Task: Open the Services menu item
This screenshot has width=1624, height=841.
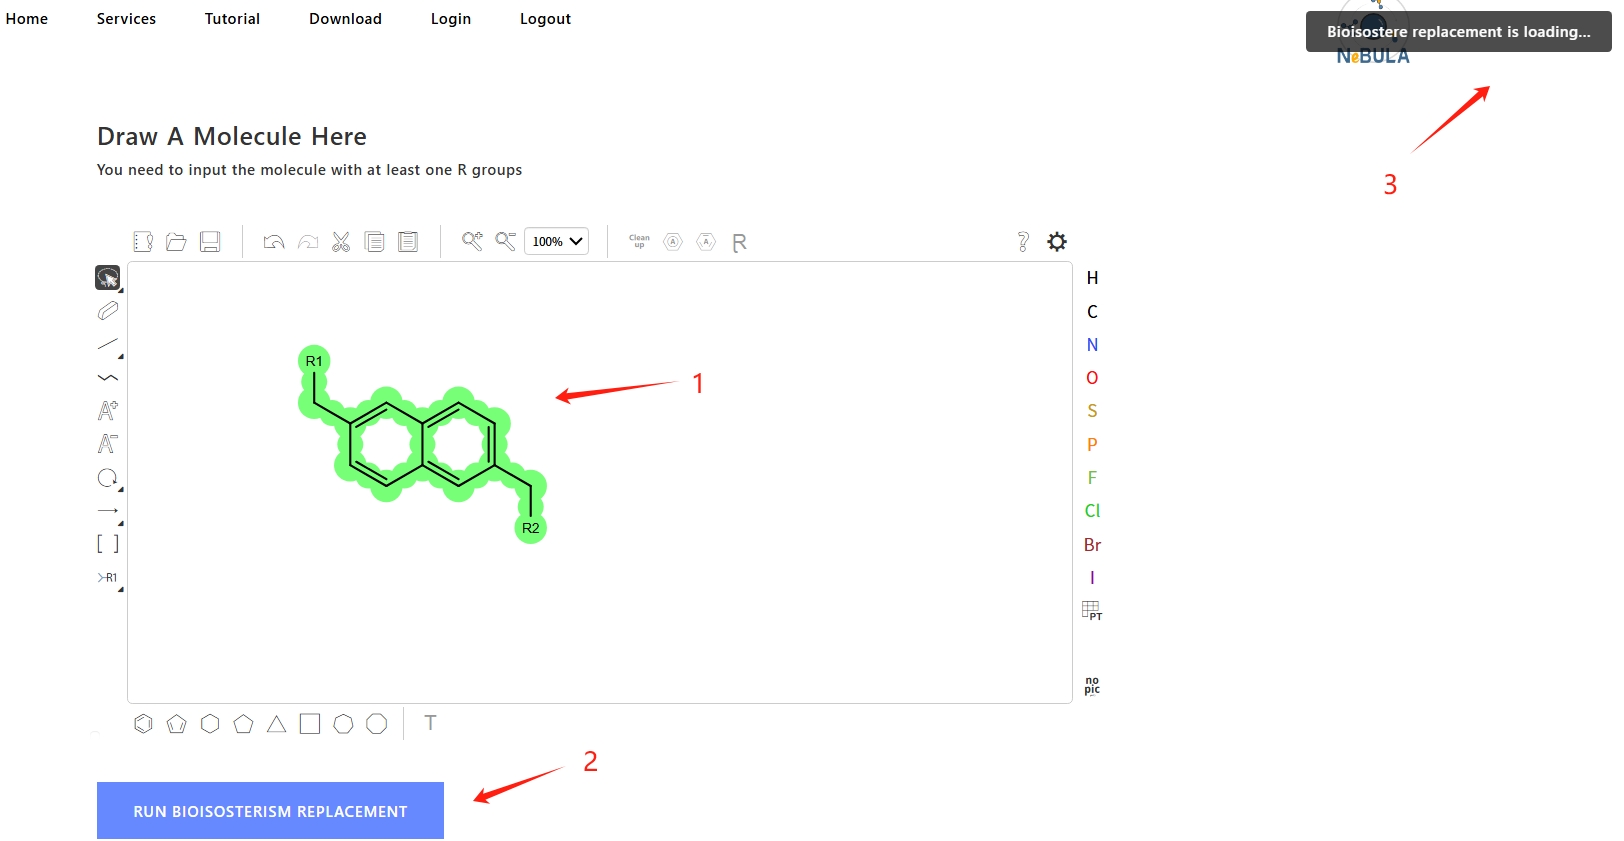Action: (x=126, y=19)
